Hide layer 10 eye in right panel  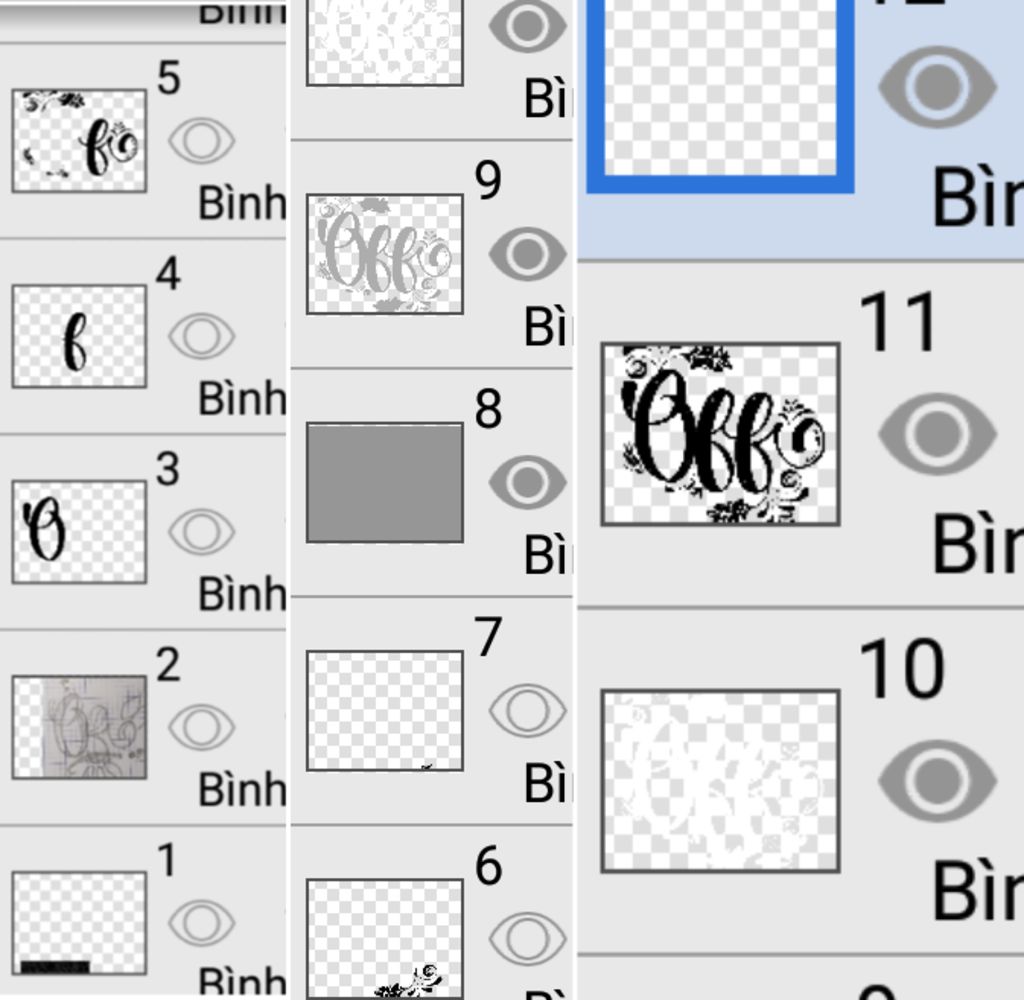pos(937,780)
